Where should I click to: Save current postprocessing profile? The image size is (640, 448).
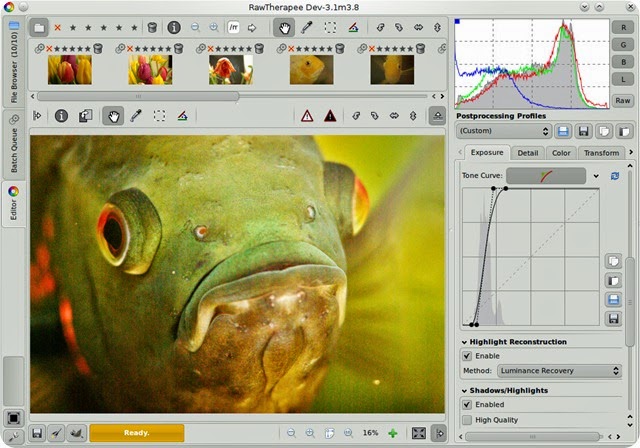584,131
